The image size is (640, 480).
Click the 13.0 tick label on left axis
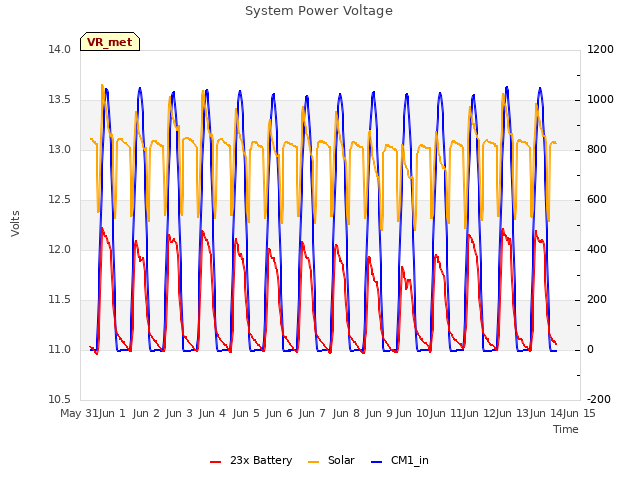(60, 149)
